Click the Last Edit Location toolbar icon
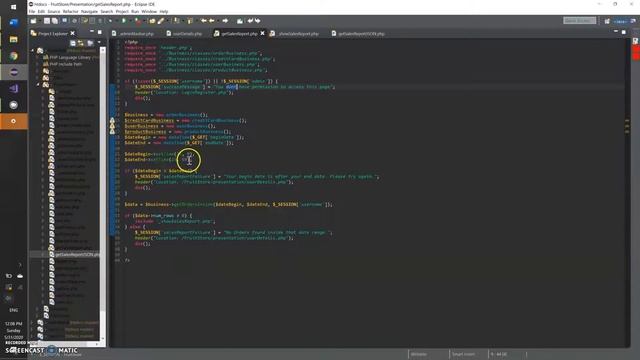Image resolution: width=640 pixels, height=360 pixels. 203,21
